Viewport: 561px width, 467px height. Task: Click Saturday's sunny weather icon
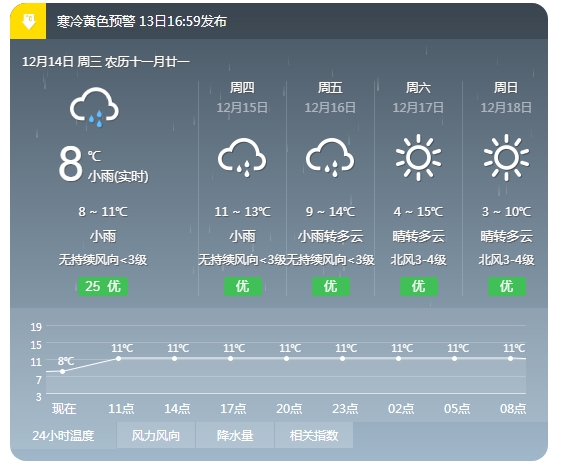418,157
